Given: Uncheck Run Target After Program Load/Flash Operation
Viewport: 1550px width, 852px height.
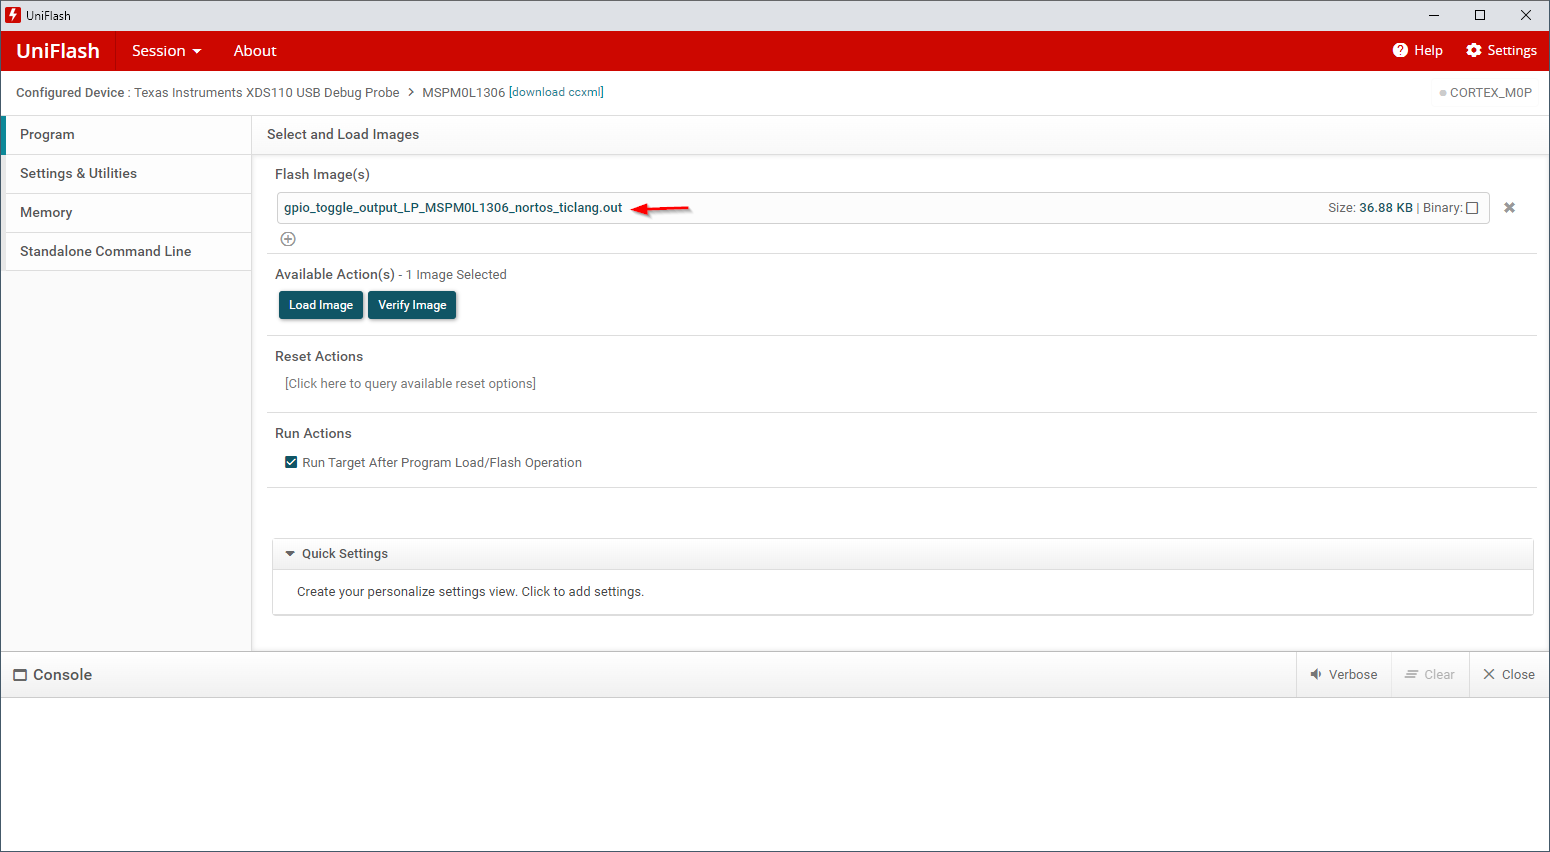Looking at the screenshot, I should point(291,462).
